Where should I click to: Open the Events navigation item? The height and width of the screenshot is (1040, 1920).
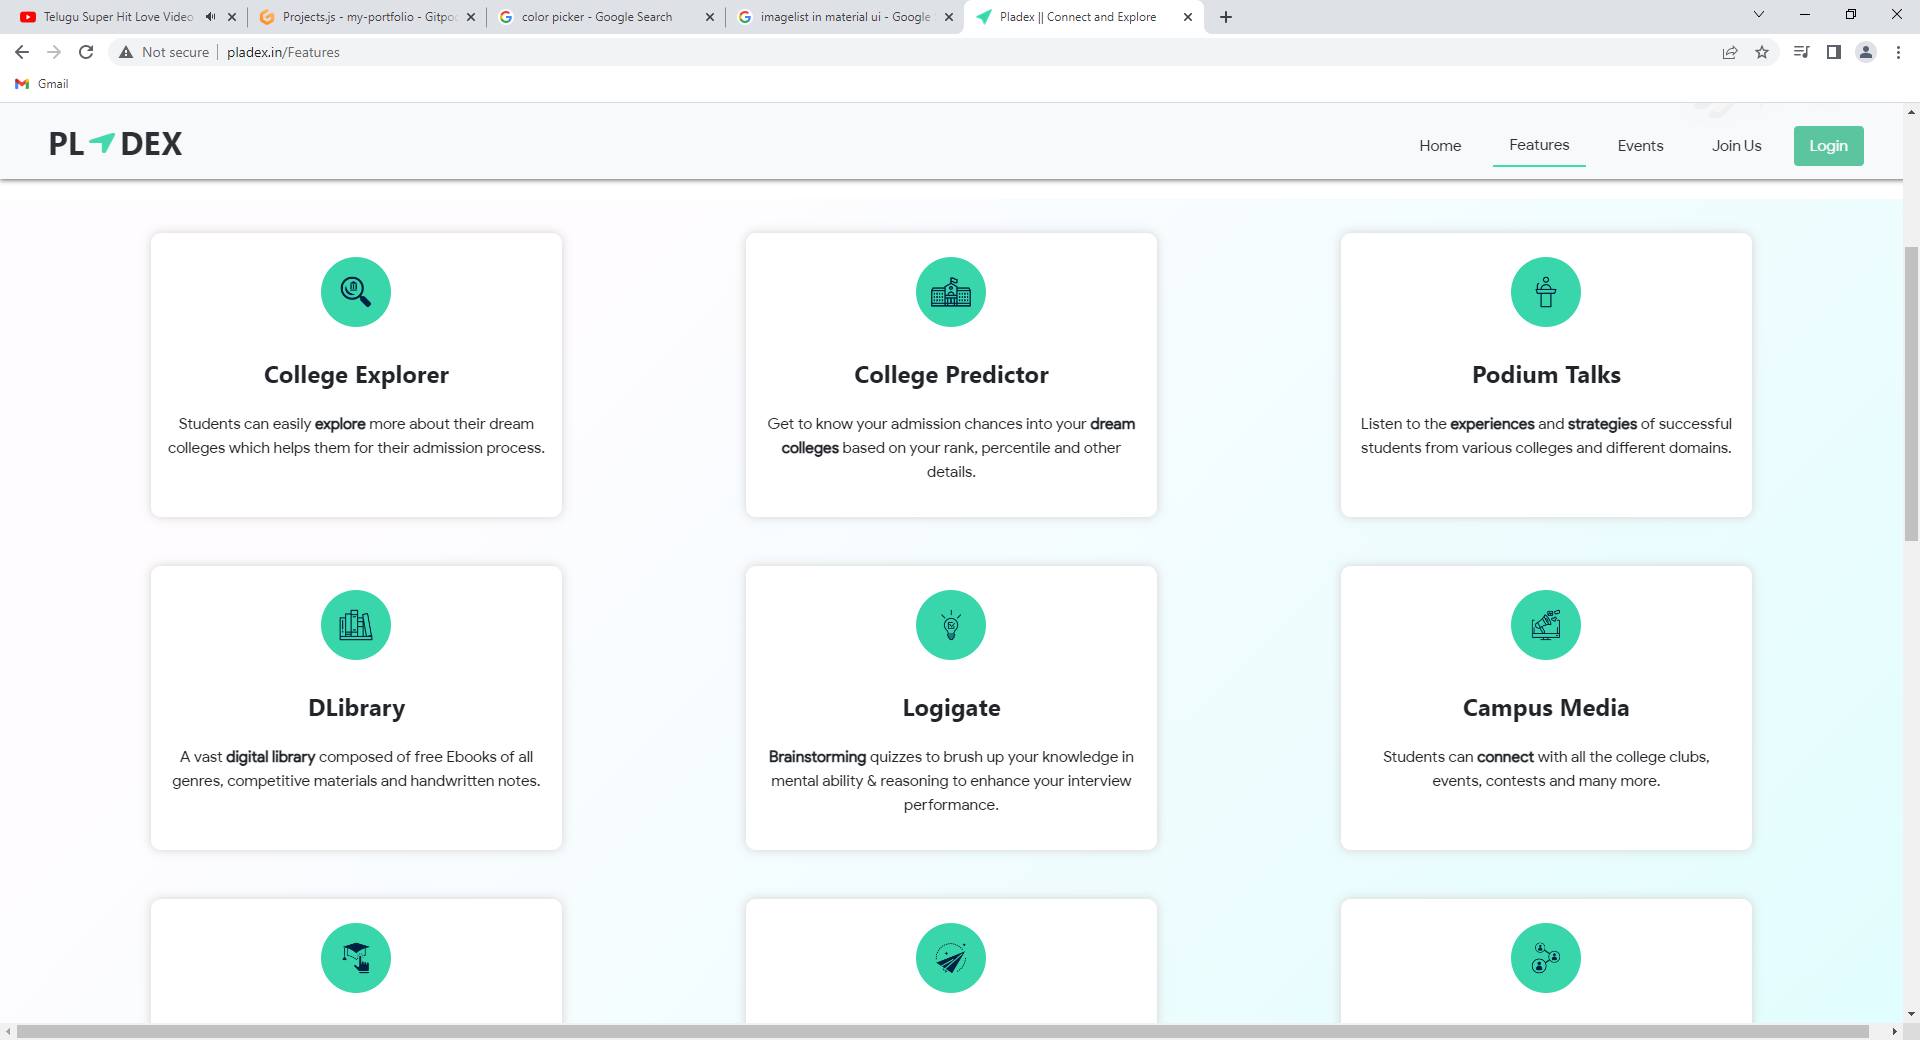[x=1640, y=145]
